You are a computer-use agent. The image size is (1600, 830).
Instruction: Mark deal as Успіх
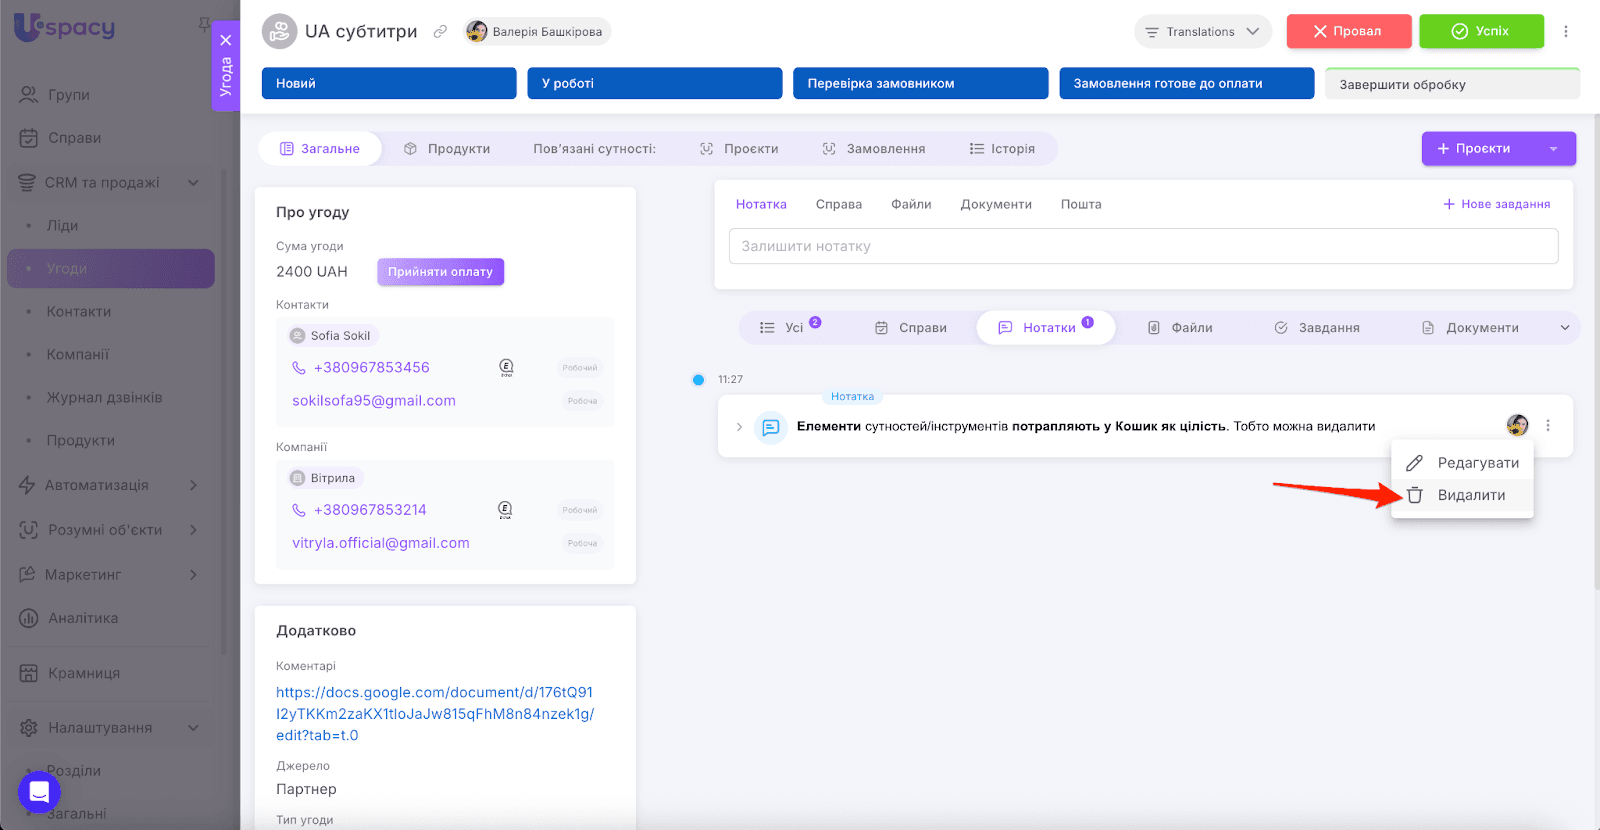pos(1480,32)
